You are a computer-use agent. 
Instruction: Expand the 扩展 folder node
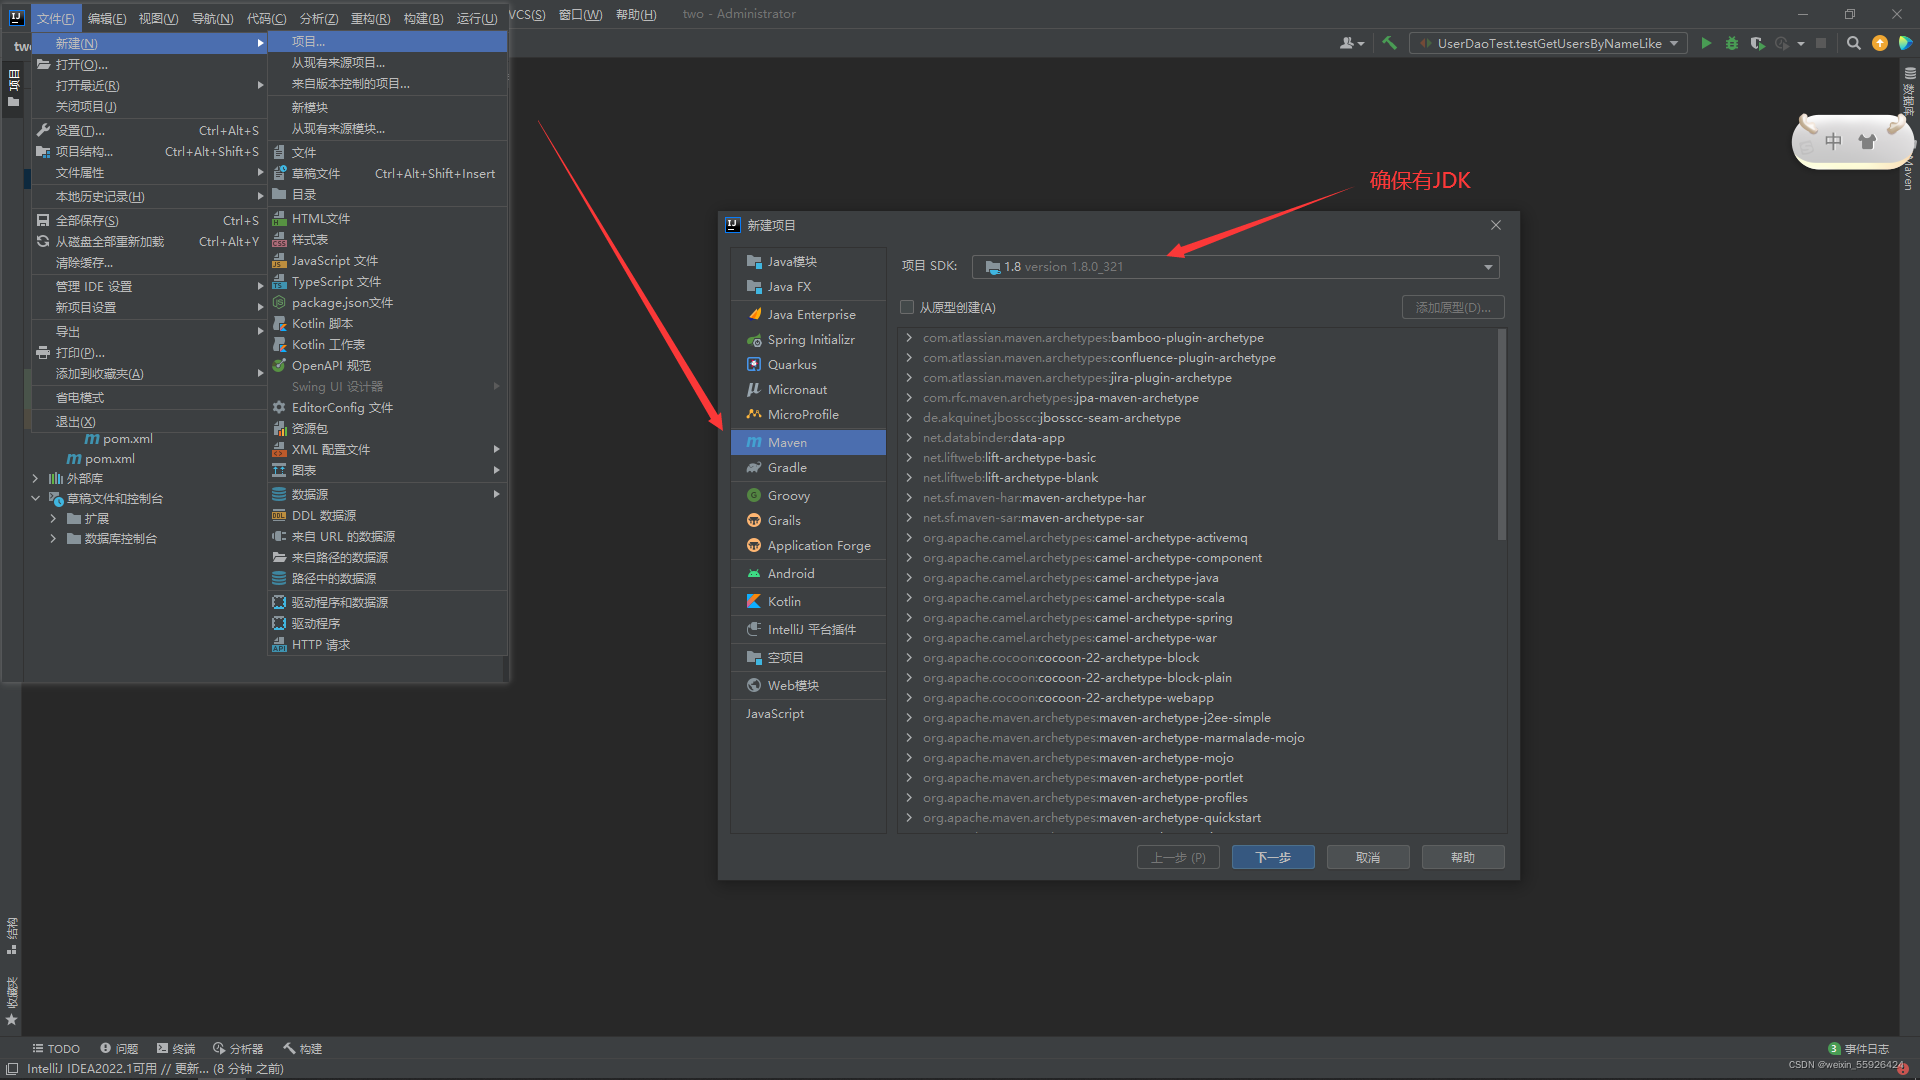(x=53, y=518)
